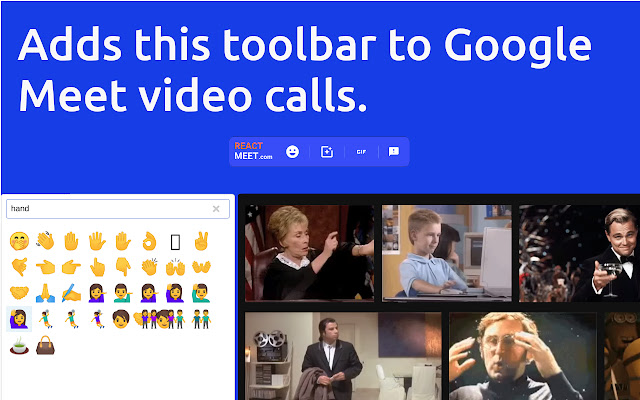Select the finger pointing up emoji
Screen dimensions: 640x400
pyautogui.click(x=97, y=267)
